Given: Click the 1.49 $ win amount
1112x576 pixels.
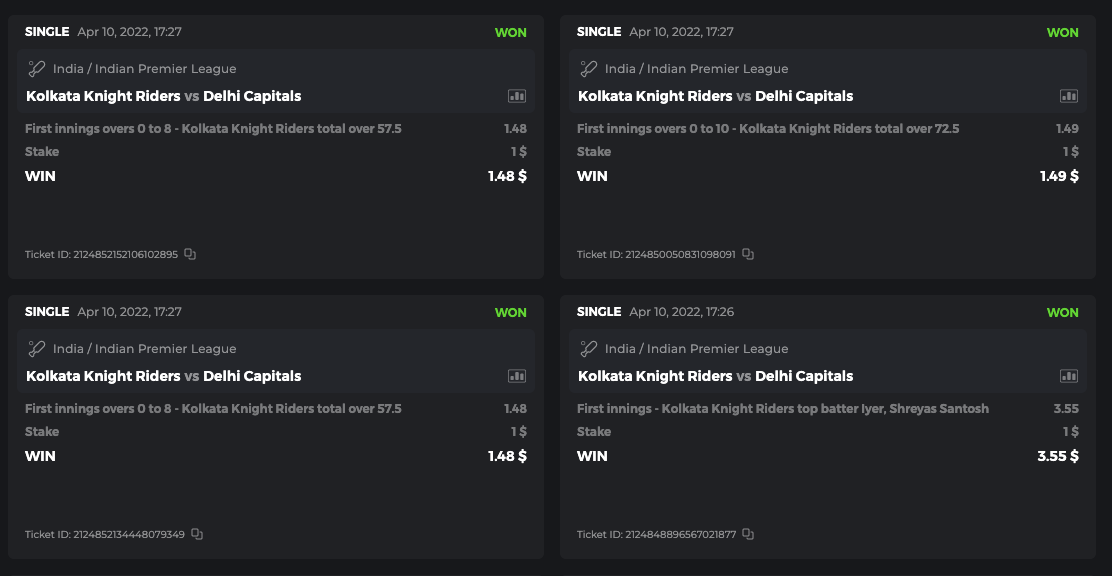Looking at the screenshot, I should 1059,176.
